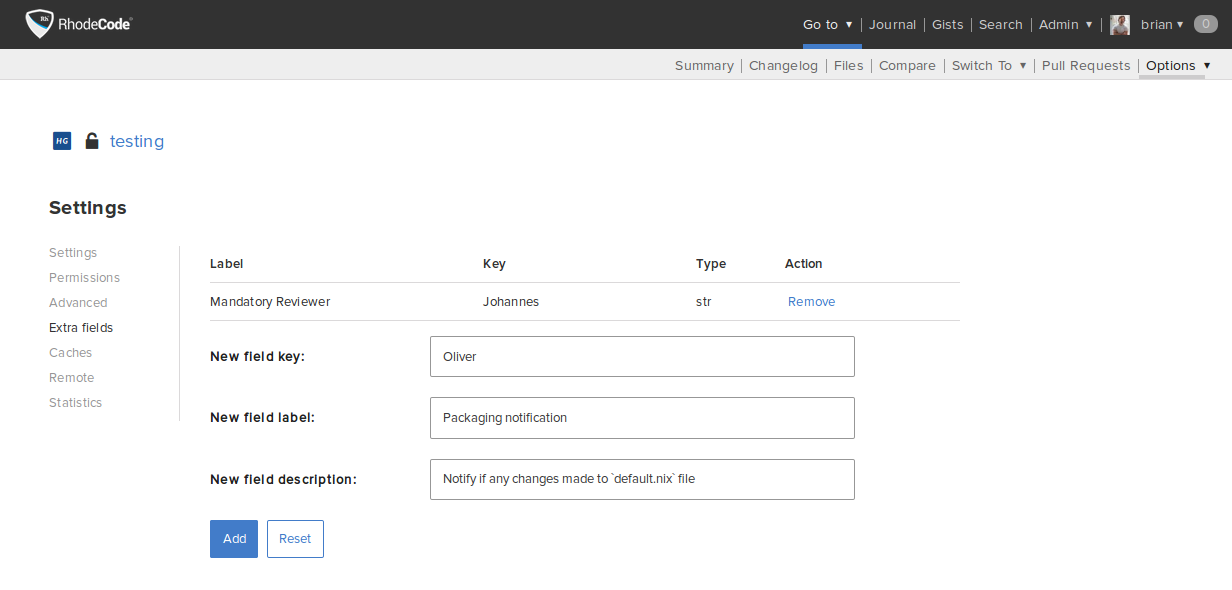This screenshot has width=1232, height=590.
Task: Focus the New field key input
Action: [x=642, y=357]
